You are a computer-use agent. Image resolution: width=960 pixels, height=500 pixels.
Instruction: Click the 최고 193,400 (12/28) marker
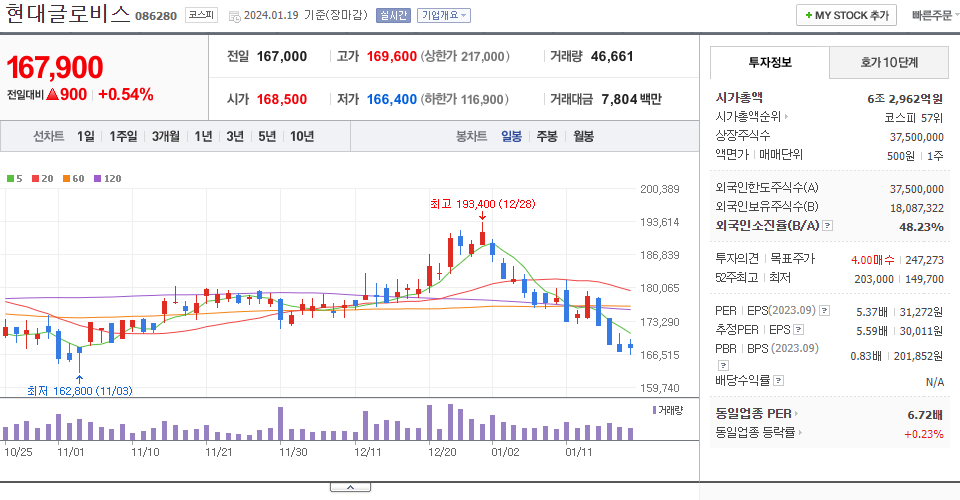click(x=482, y=204)
